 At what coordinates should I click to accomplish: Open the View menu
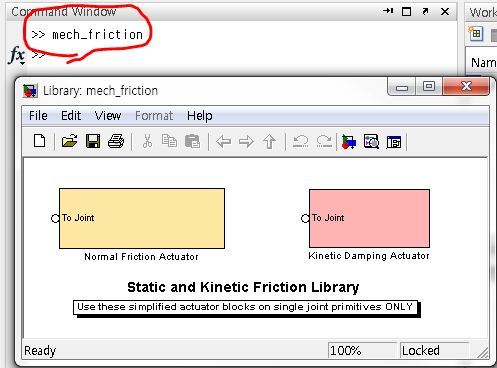(x=108, y=116)
